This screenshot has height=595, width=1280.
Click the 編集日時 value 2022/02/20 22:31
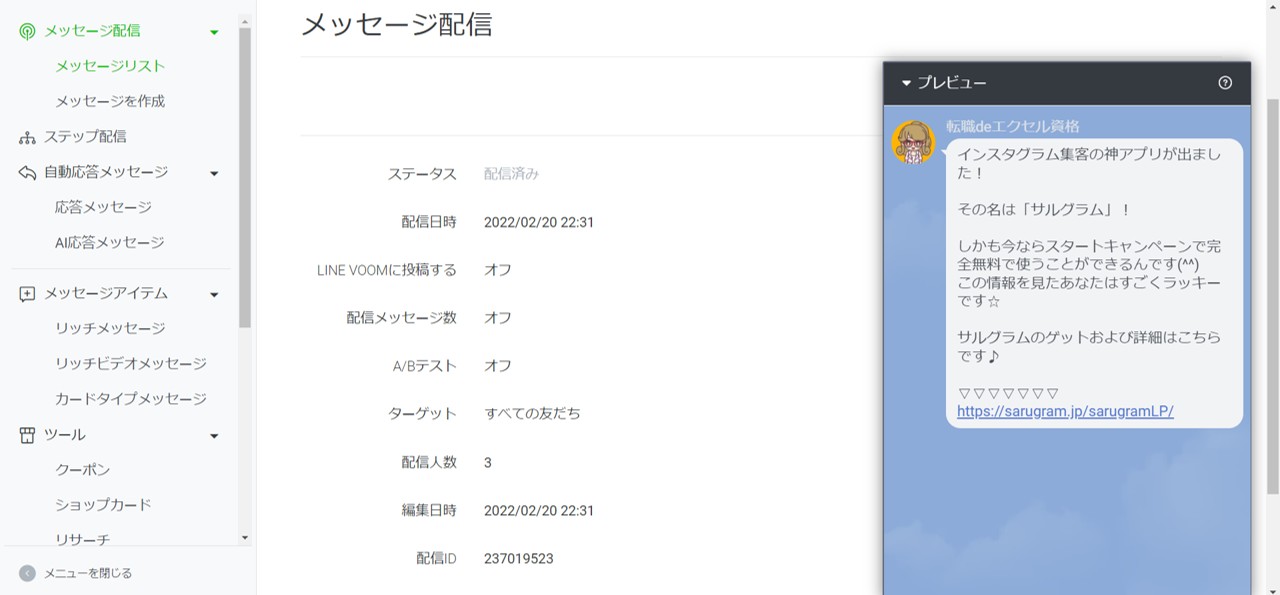(x=539, y=510)
